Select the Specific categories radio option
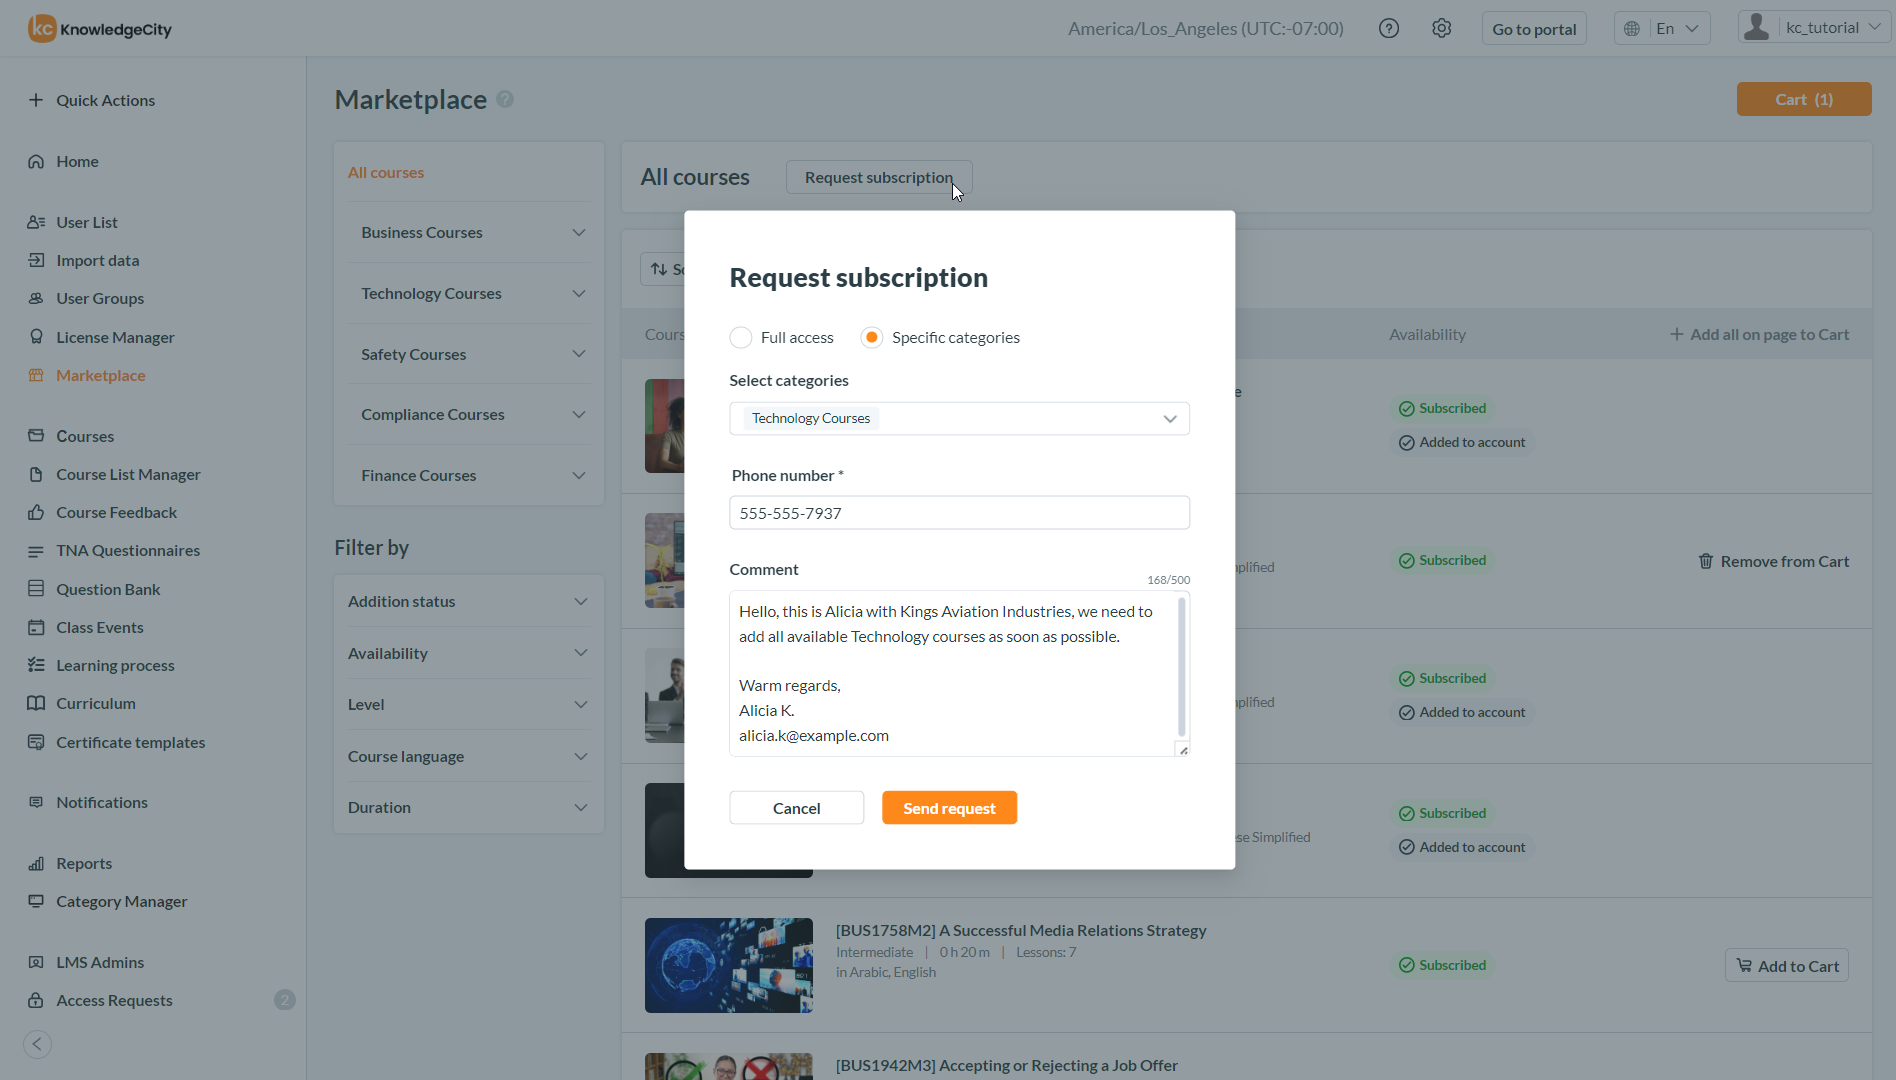 [x=872, y=338]
